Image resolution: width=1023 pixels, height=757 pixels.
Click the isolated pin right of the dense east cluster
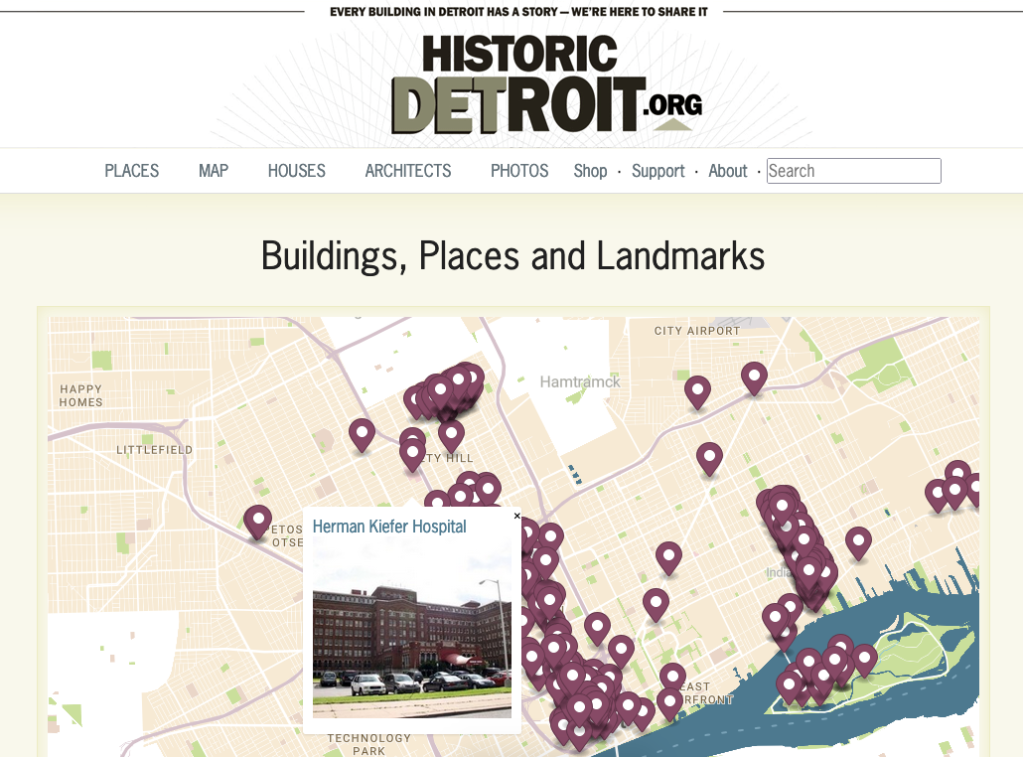coord(858,541)
